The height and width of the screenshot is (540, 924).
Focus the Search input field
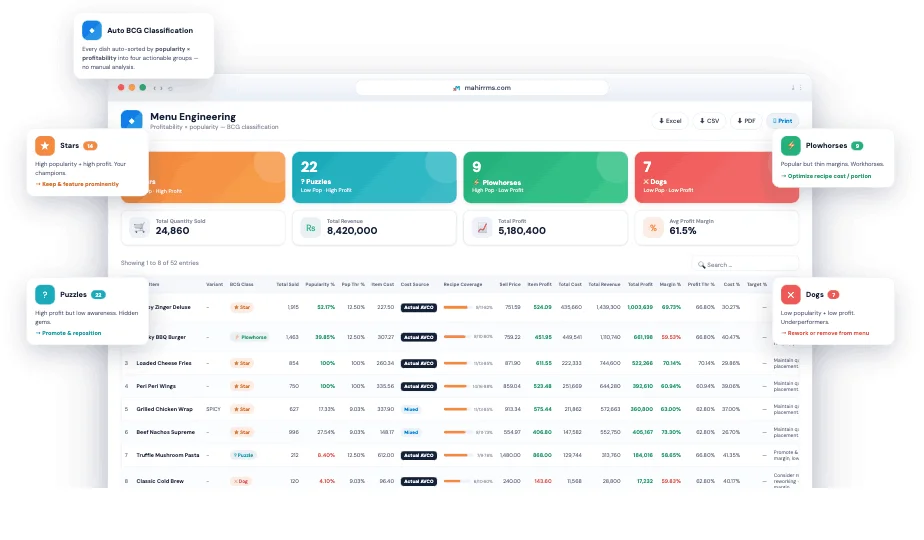click(x=745, y=264)
